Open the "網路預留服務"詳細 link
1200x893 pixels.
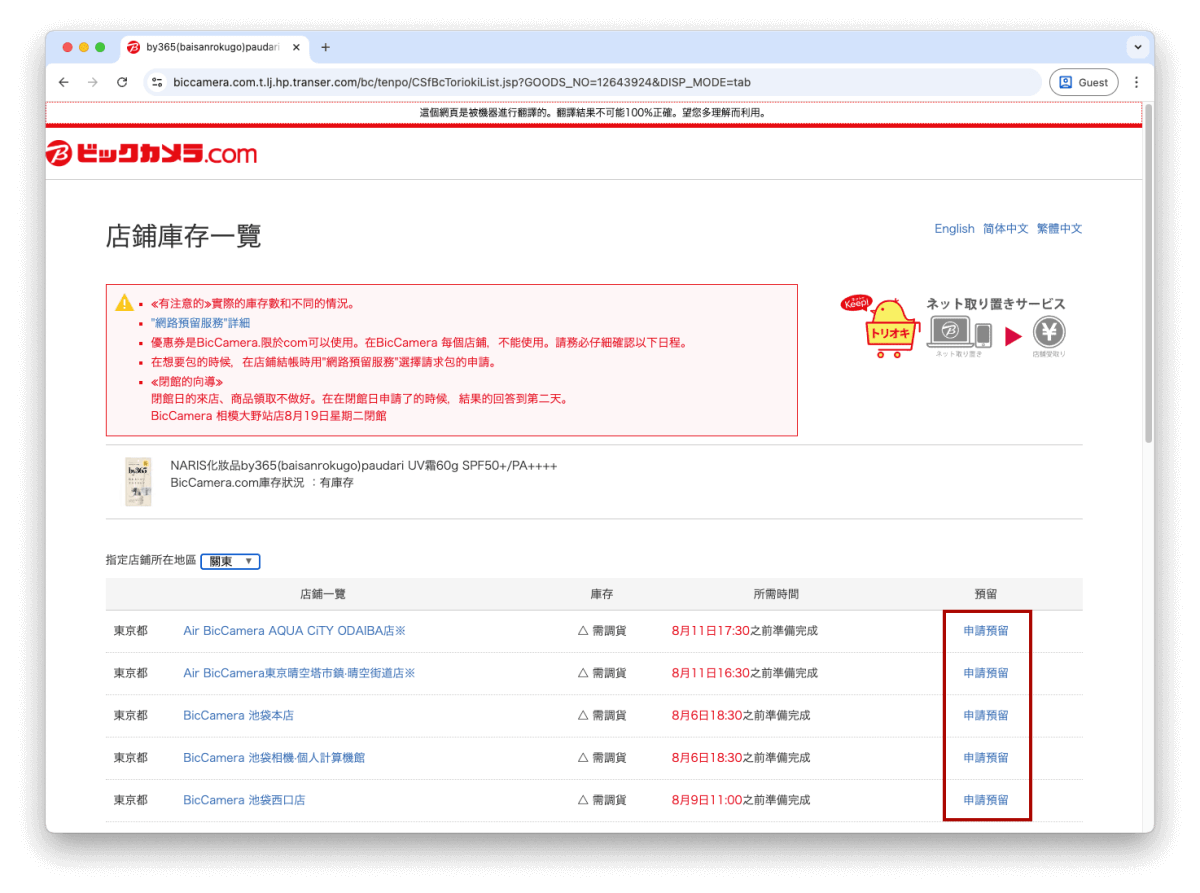pos(200,323)
